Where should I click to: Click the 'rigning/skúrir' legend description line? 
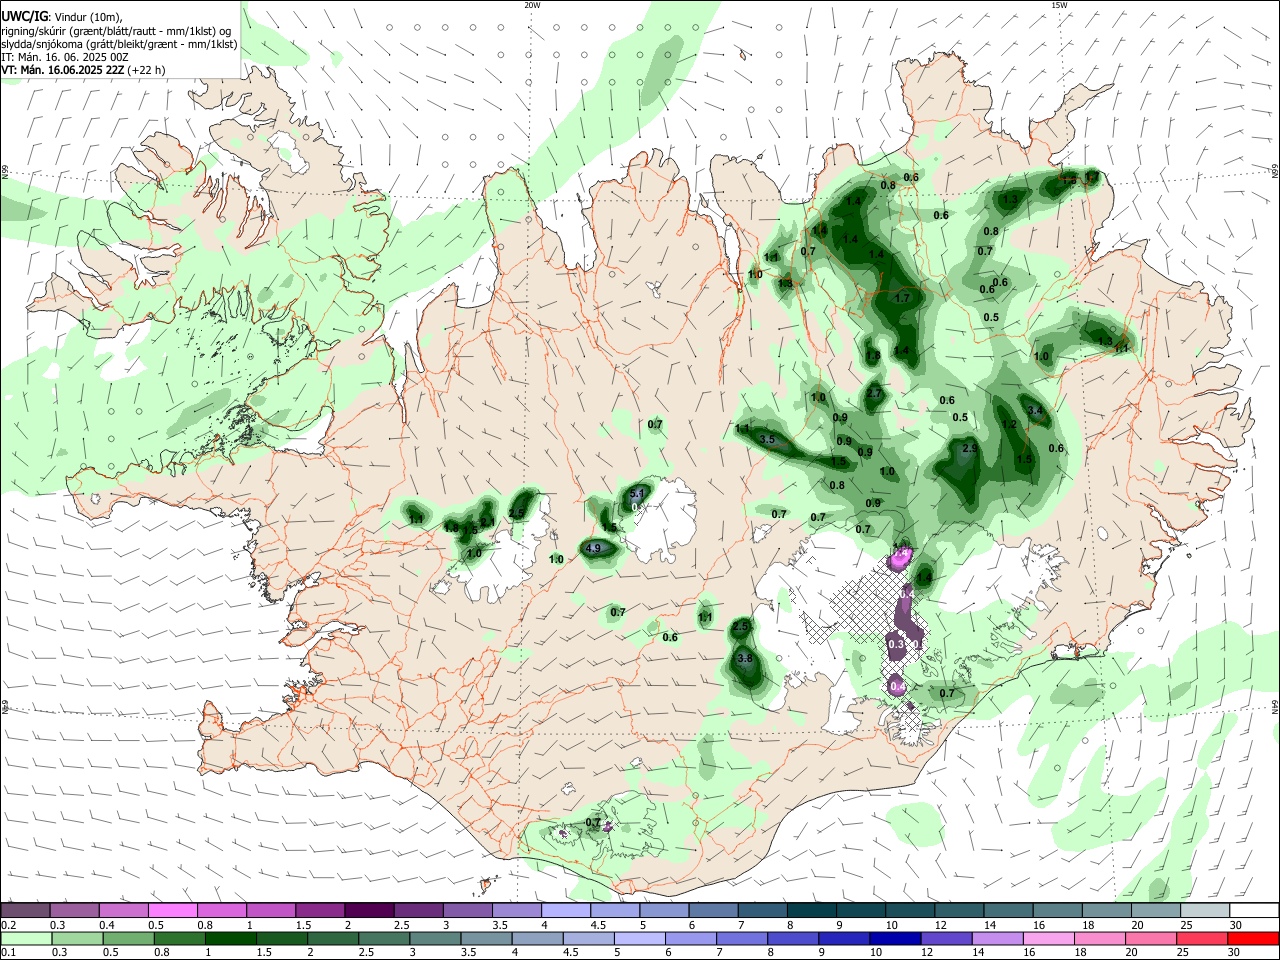[116, 31]
